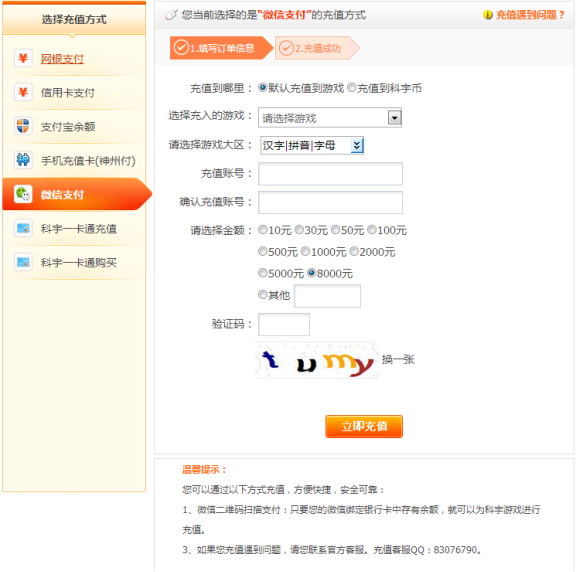The height and width of the screenshot is (572, 576).
Task: Select the 充值到科宇币 radio option
Action: (x=352, y=87)
